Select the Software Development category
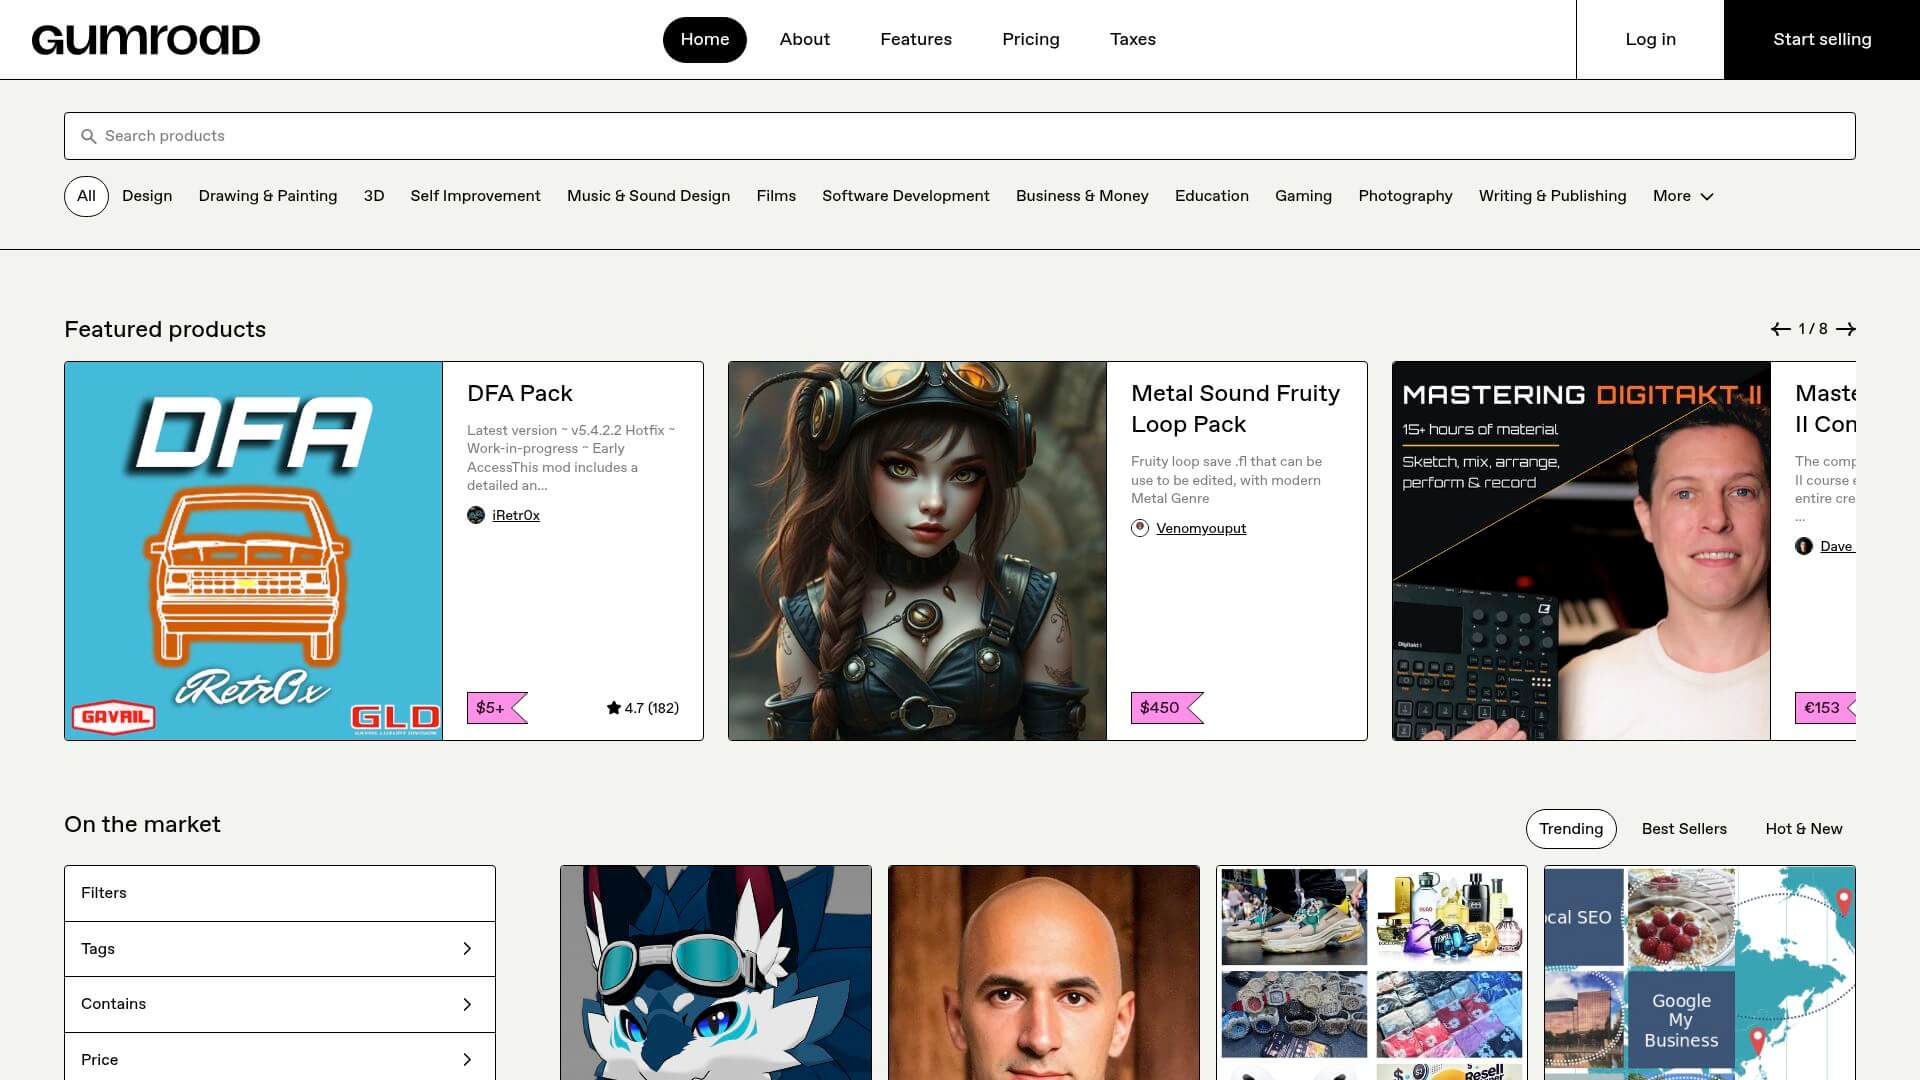Image resolution: width=1920 pixels, height=1080 pixels. (906, 196)
